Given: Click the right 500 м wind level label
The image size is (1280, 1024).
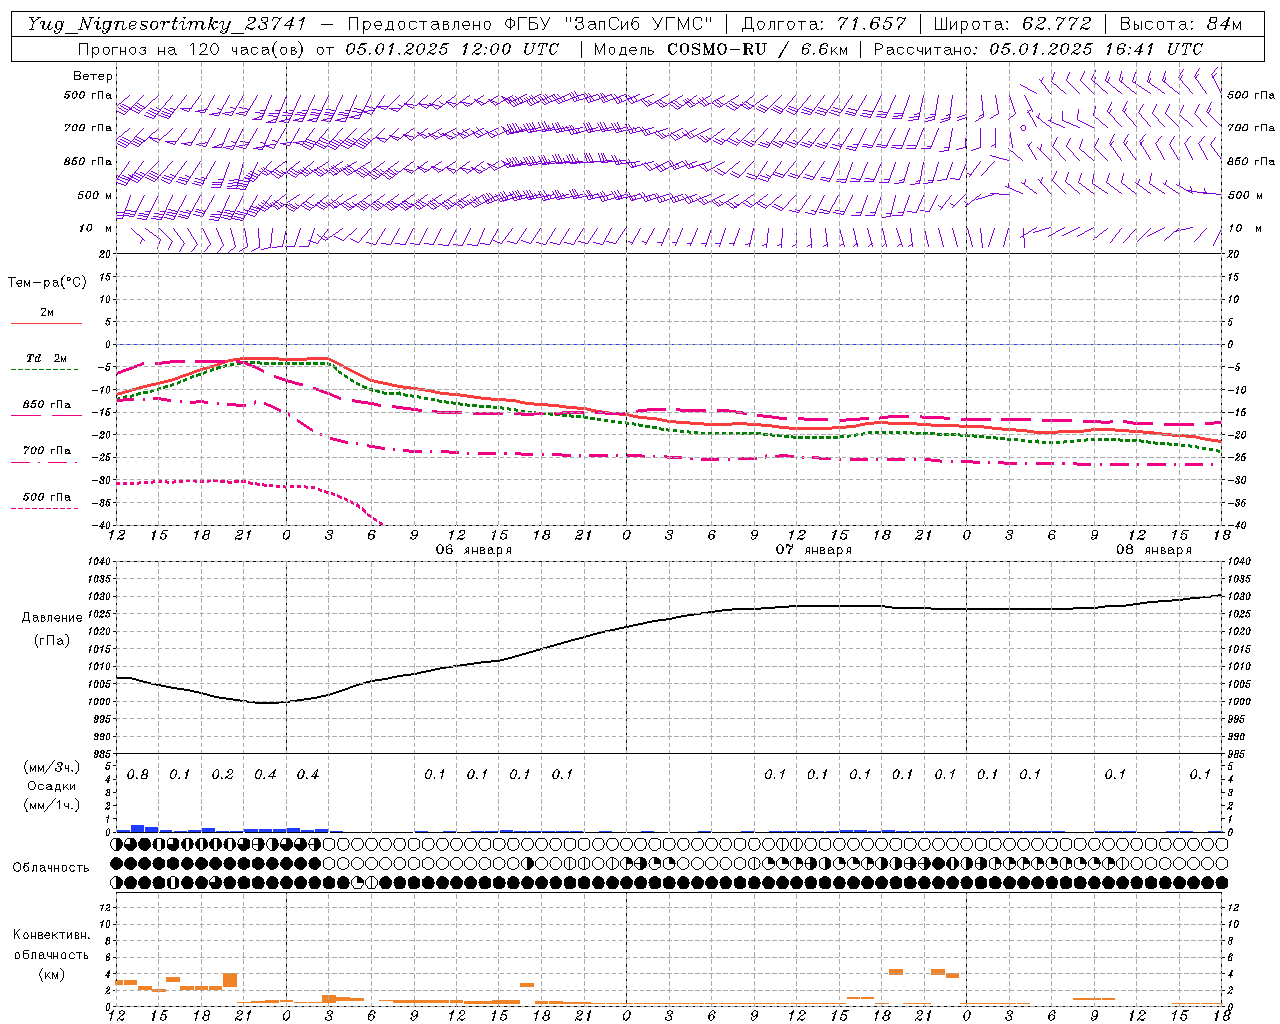Looking at the screenshot, I should click(1245, 195).
